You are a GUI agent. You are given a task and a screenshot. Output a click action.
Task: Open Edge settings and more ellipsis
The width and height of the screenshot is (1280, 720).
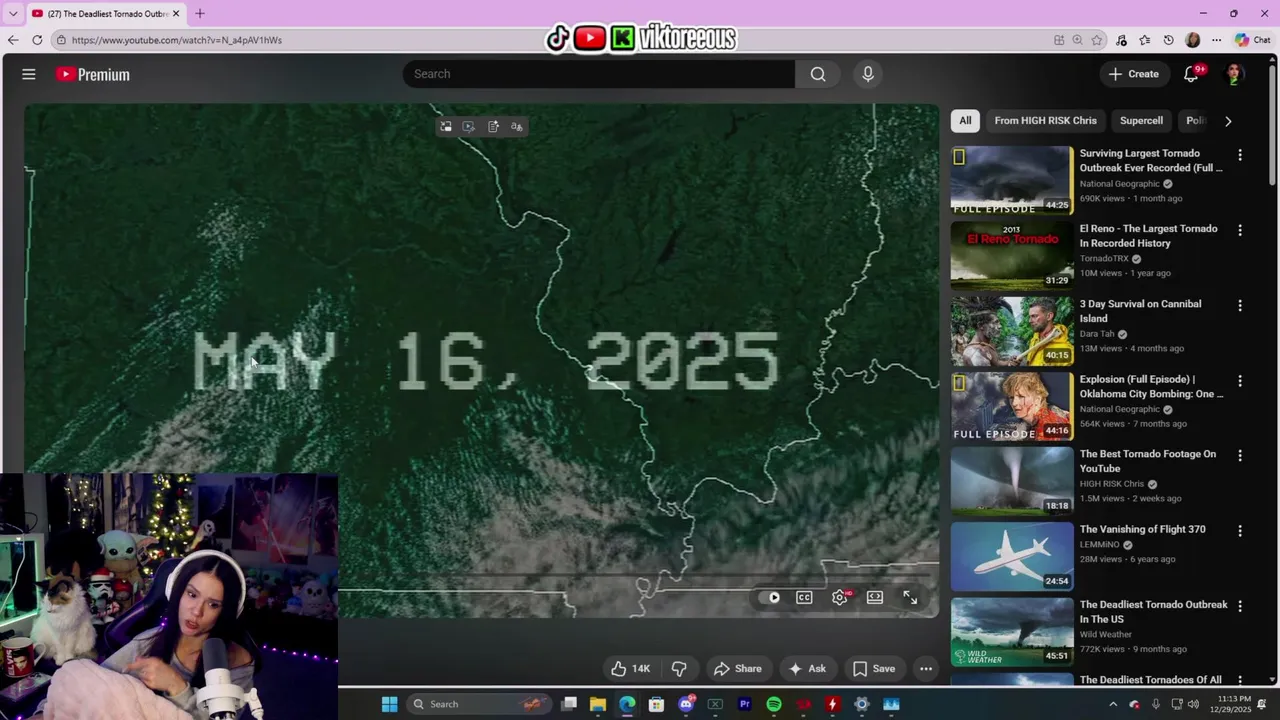click(1216, 40)
